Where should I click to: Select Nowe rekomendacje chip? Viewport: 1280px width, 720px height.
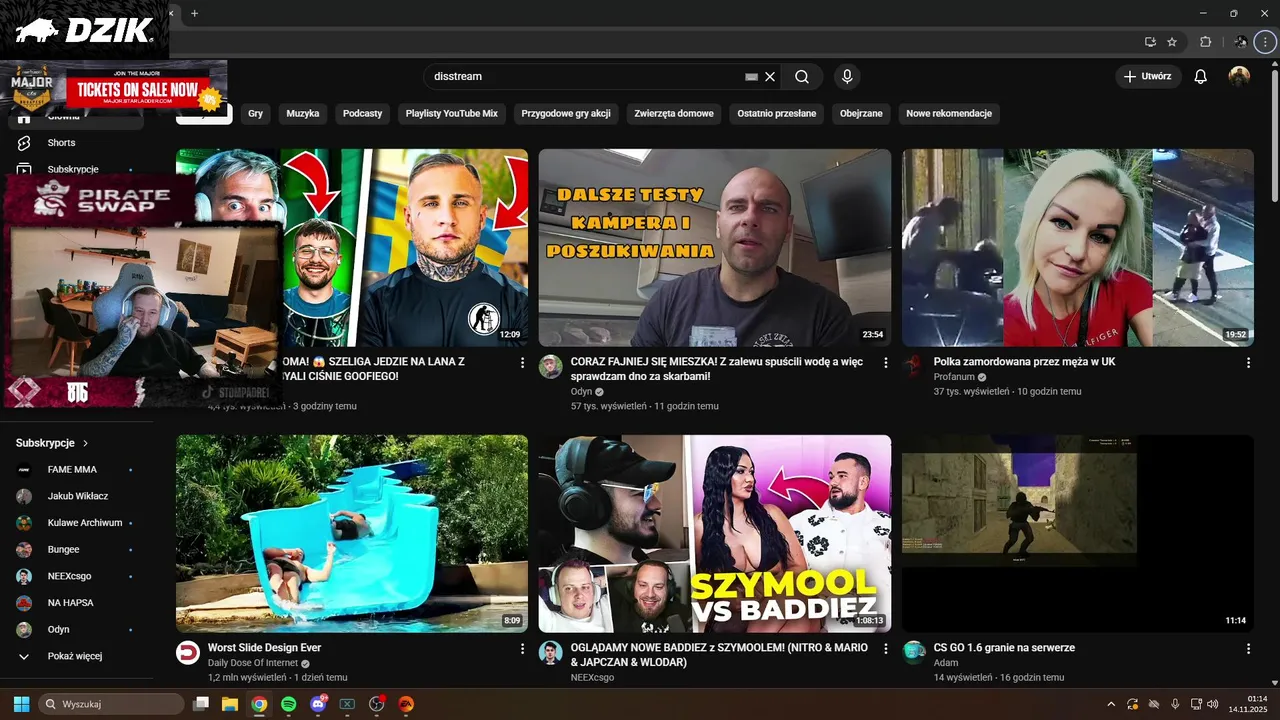[949, 114]
